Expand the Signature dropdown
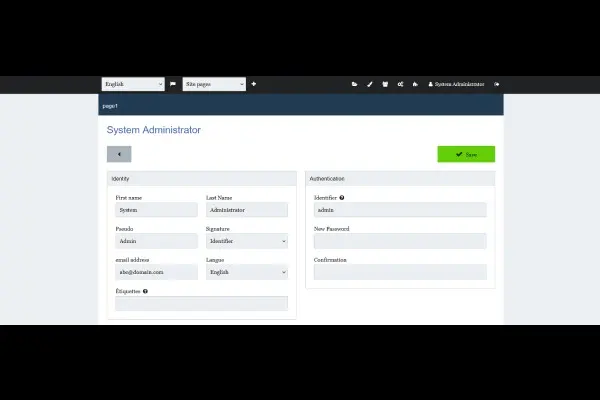Screen dimensions: 600x400 (x=246, y=241)
